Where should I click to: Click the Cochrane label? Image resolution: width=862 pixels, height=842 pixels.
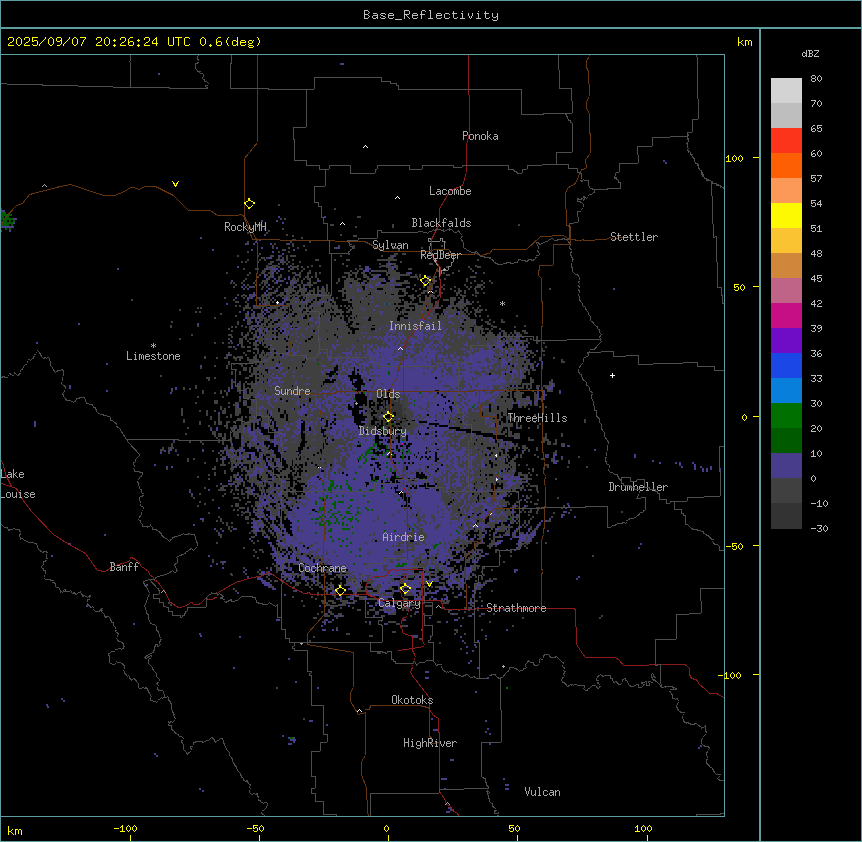(x=322, y=568)
